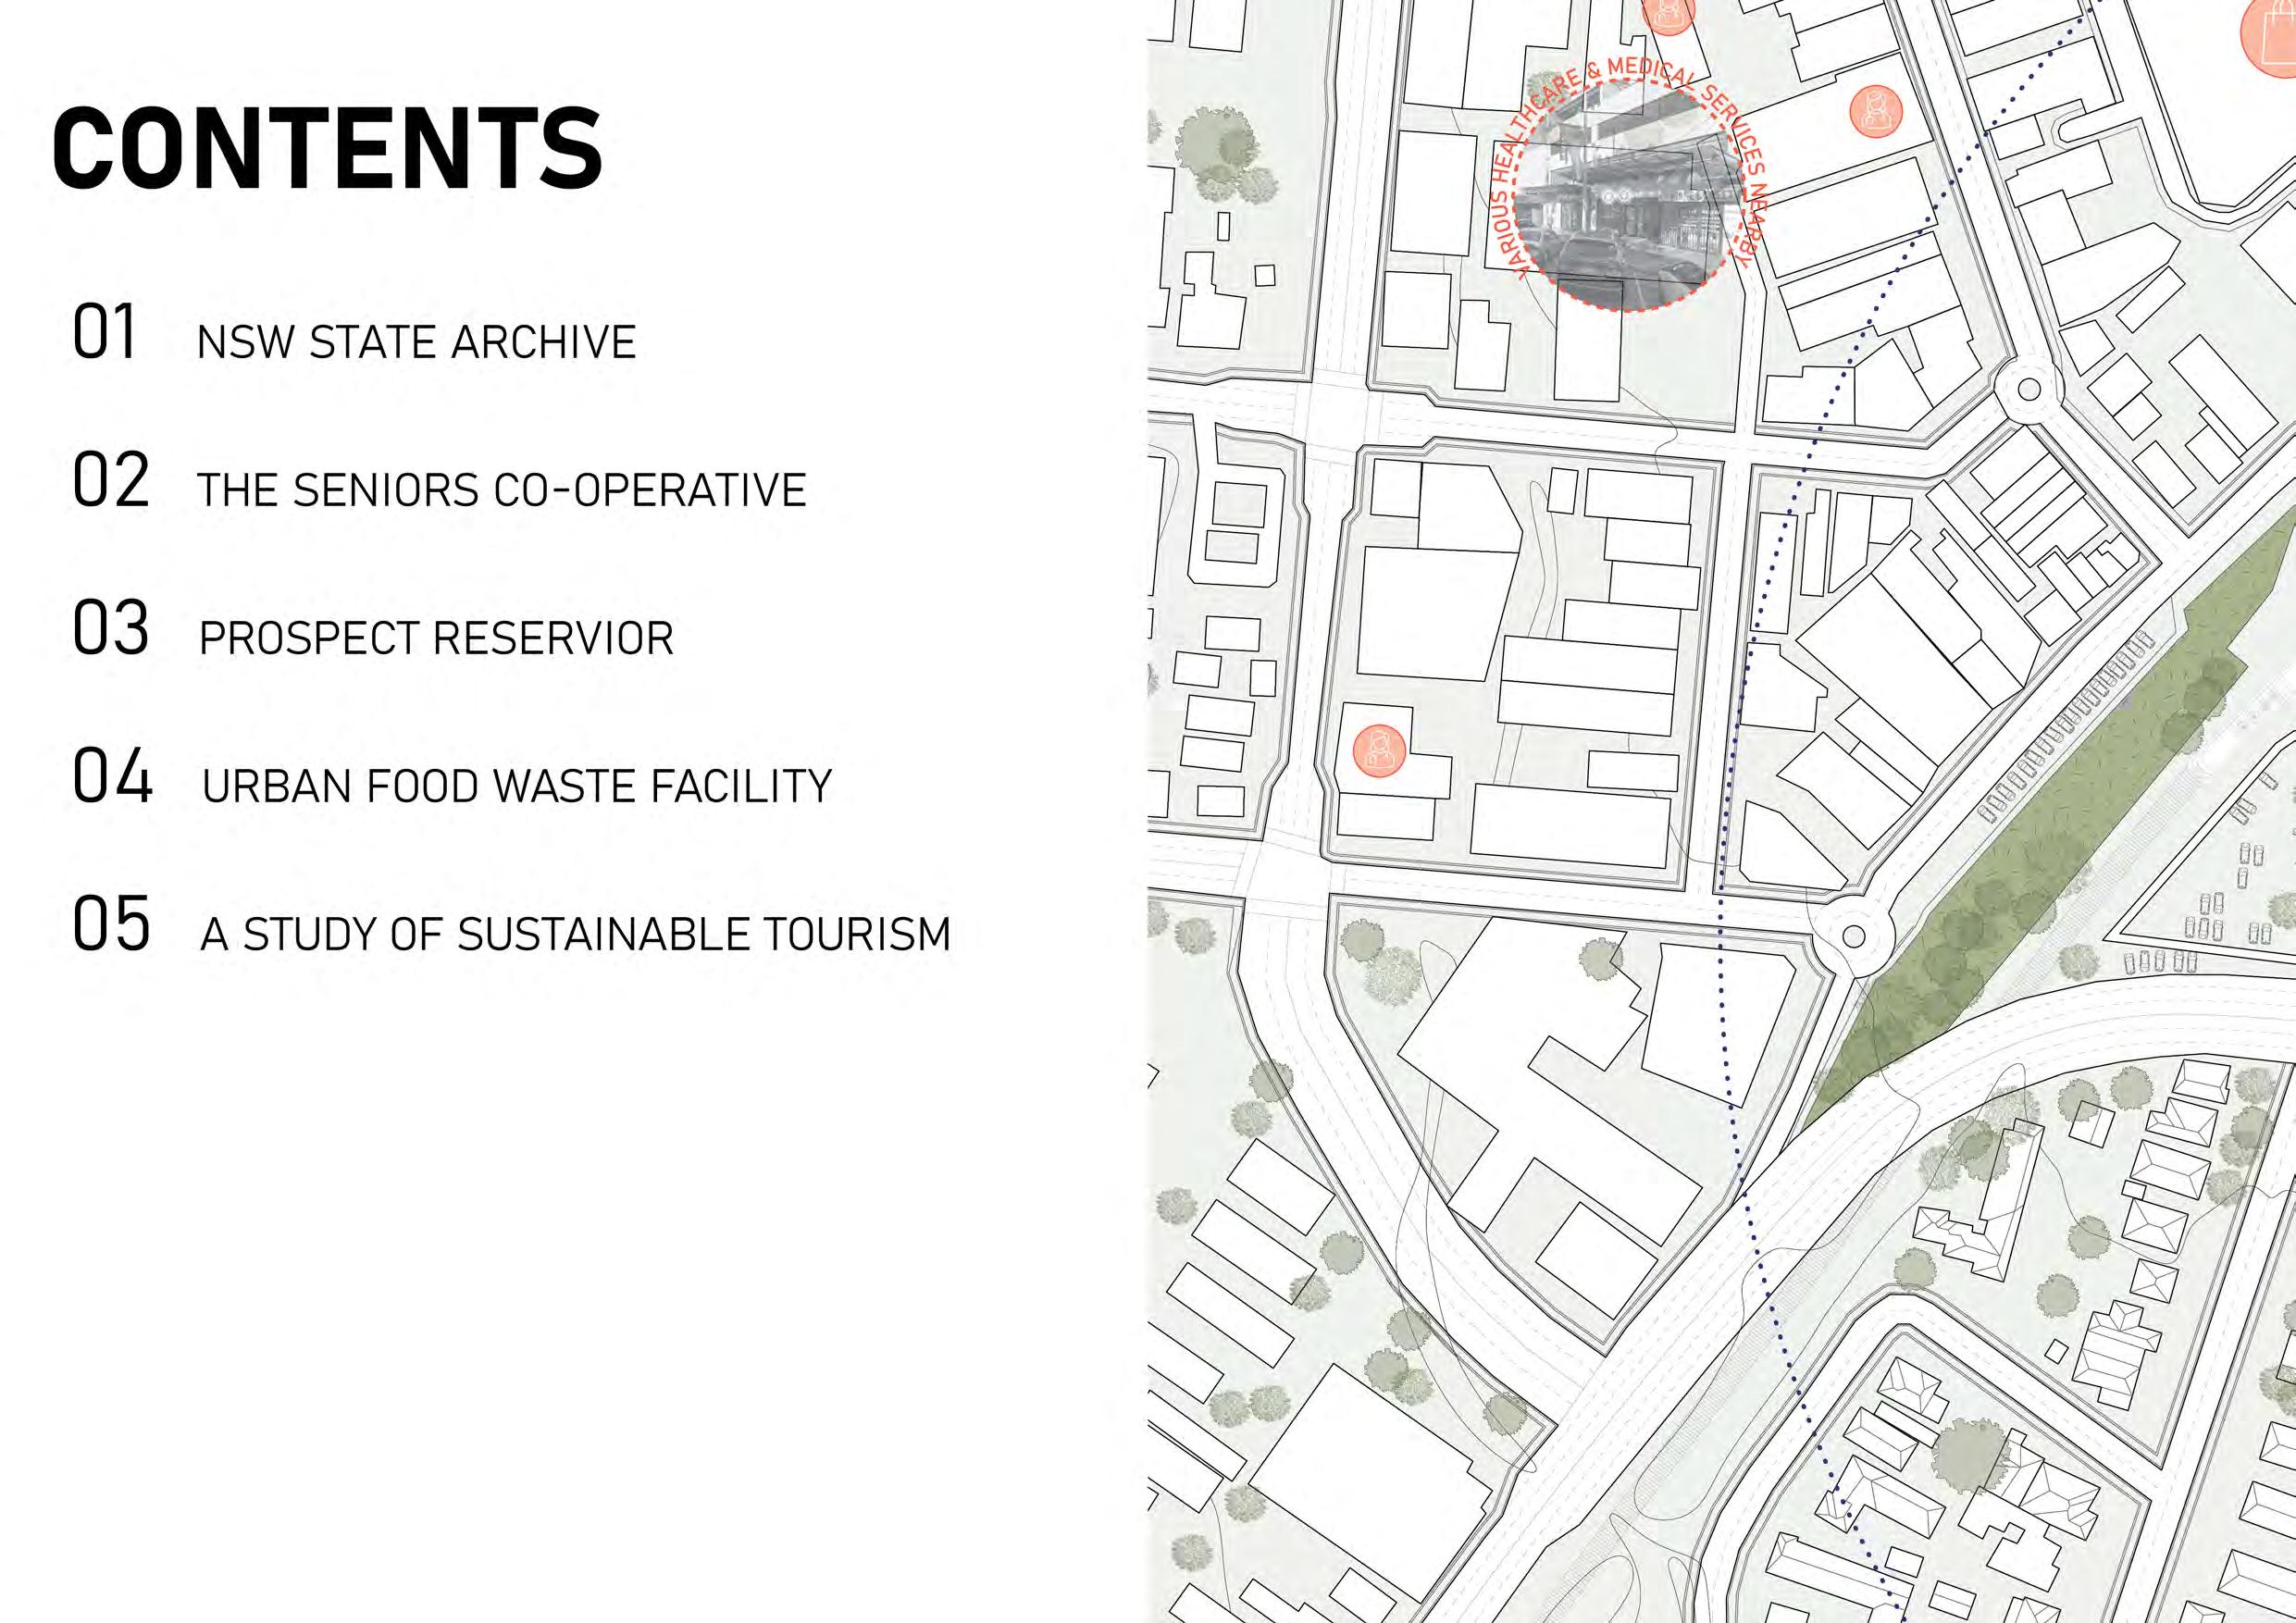Open The Seniors Co-operative entry
Viewport: 2296px width, 1623px height.
pos(501,490)
